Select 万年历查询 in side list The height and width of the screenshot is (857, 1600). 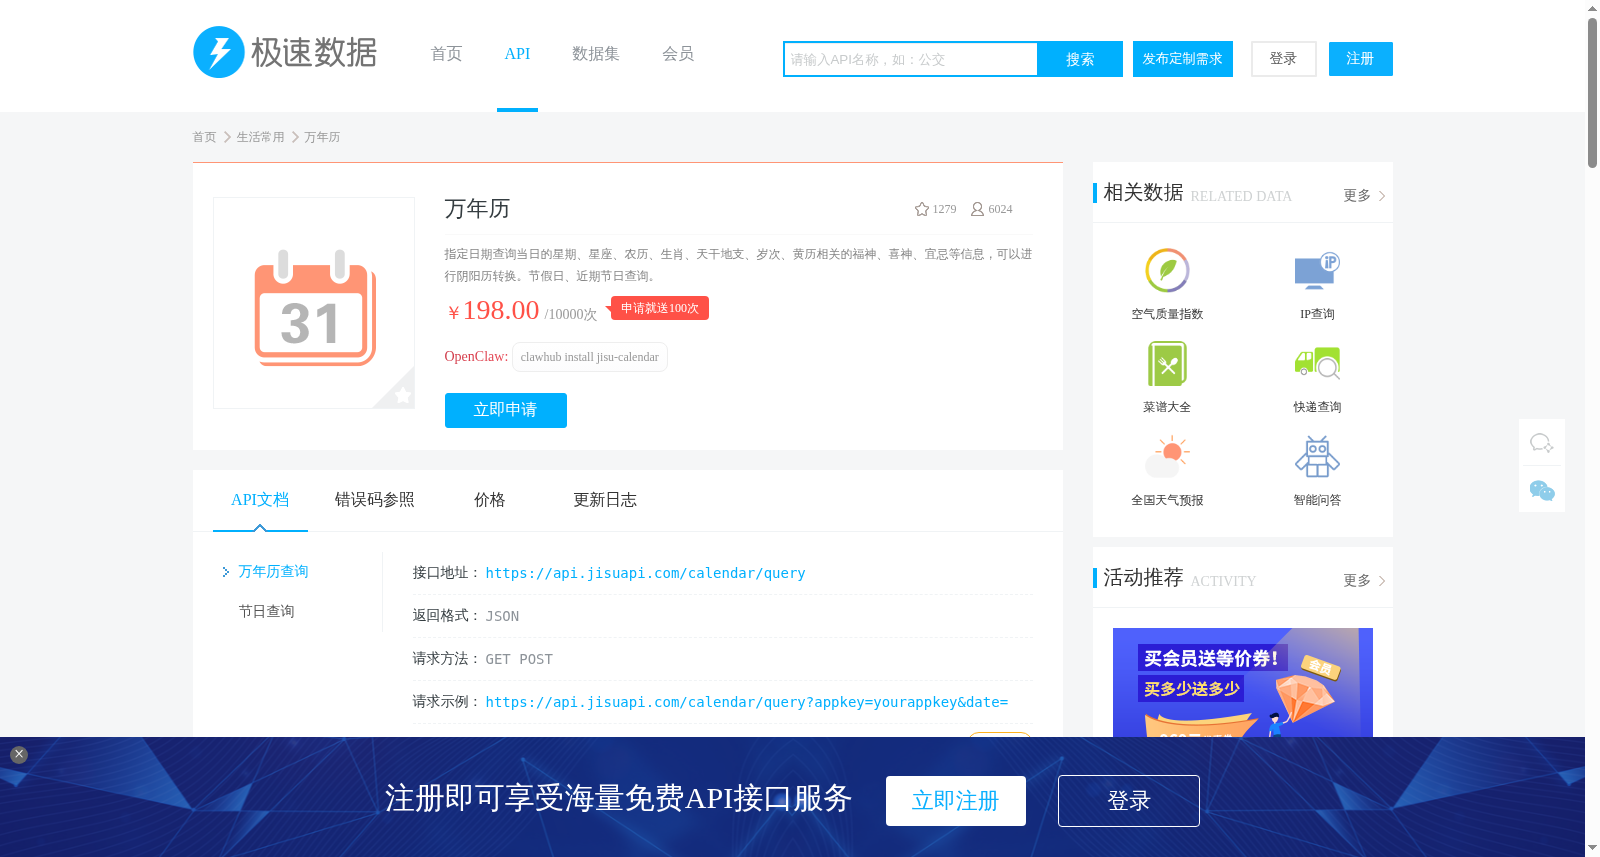273,572
